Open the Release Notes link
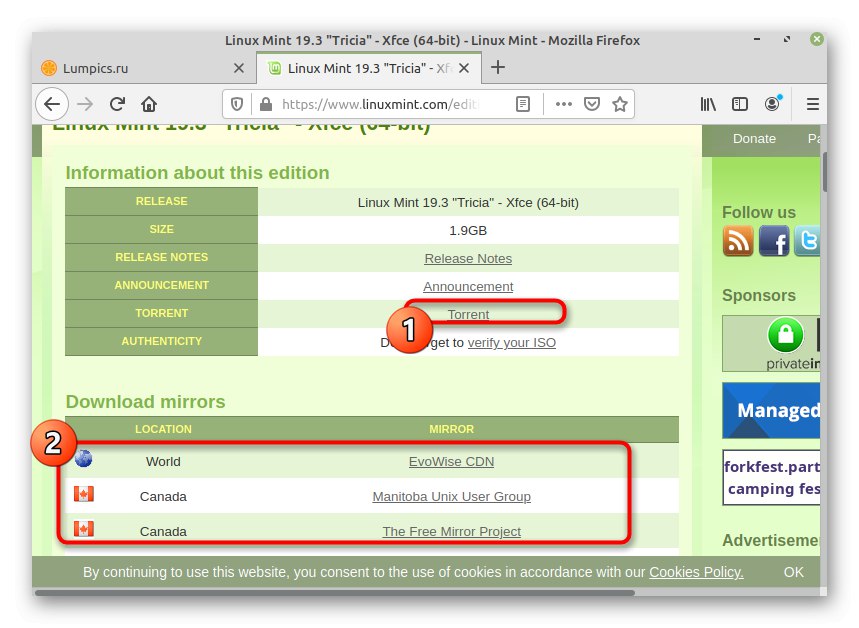Image resolution: width=859 pixels, height=628 pixels. pos(468,259)
